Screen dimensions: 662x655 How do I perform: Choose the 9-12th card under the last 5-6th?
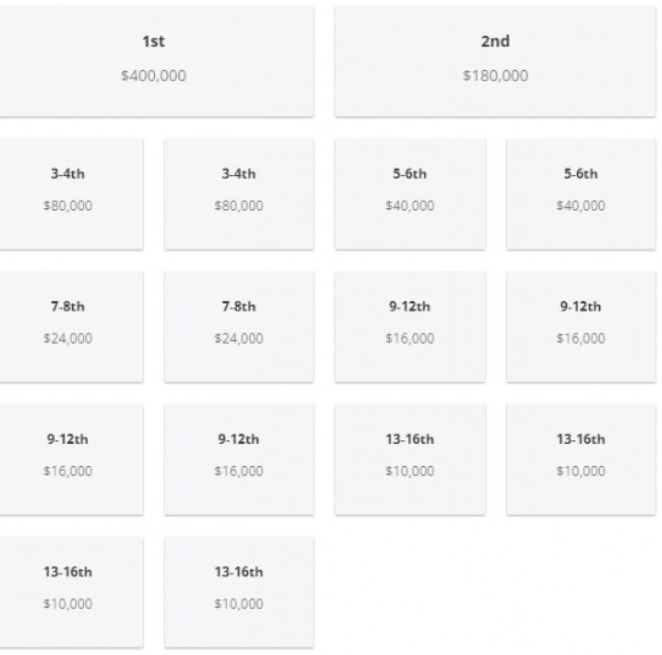(x=581, y=327)
